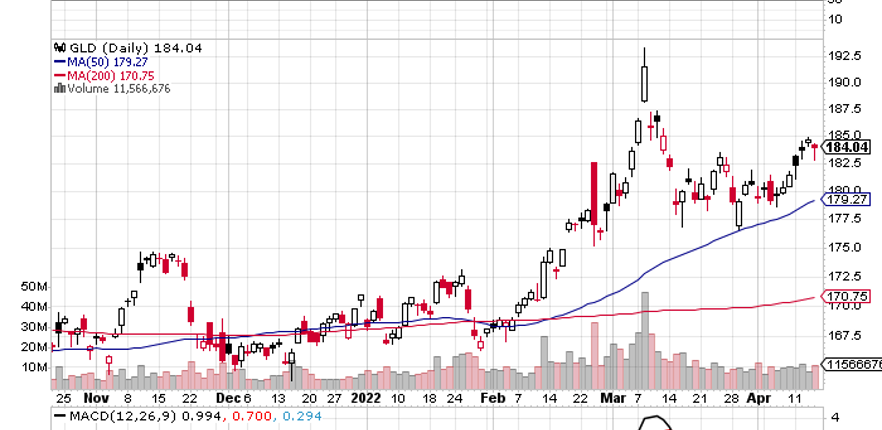Click the blue MA(50) line marker in legend

point(59,61)
